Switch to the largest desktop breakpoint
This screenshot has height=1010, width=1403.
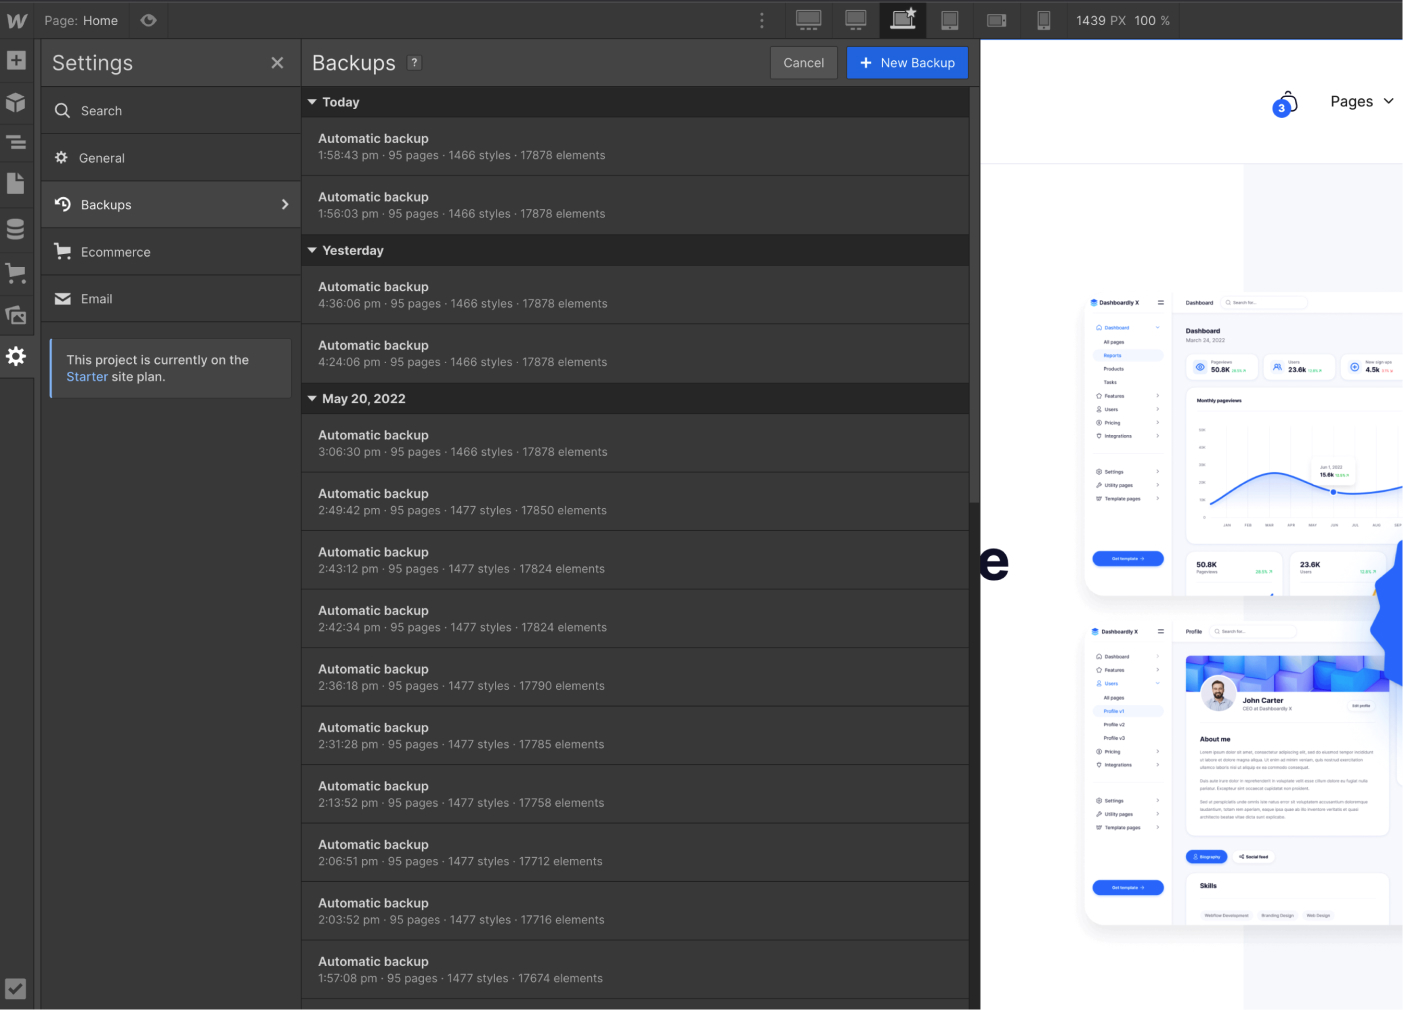click(809, 20)
